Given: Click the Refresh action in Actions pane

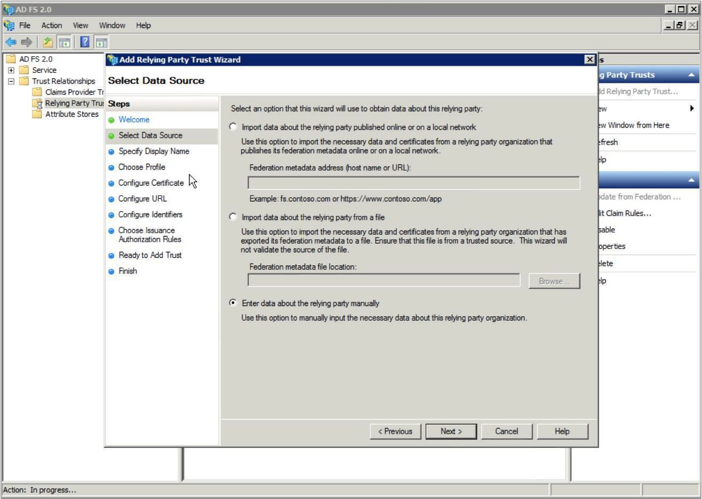Looking at the screenshot, I should click(x=609, y=142).
